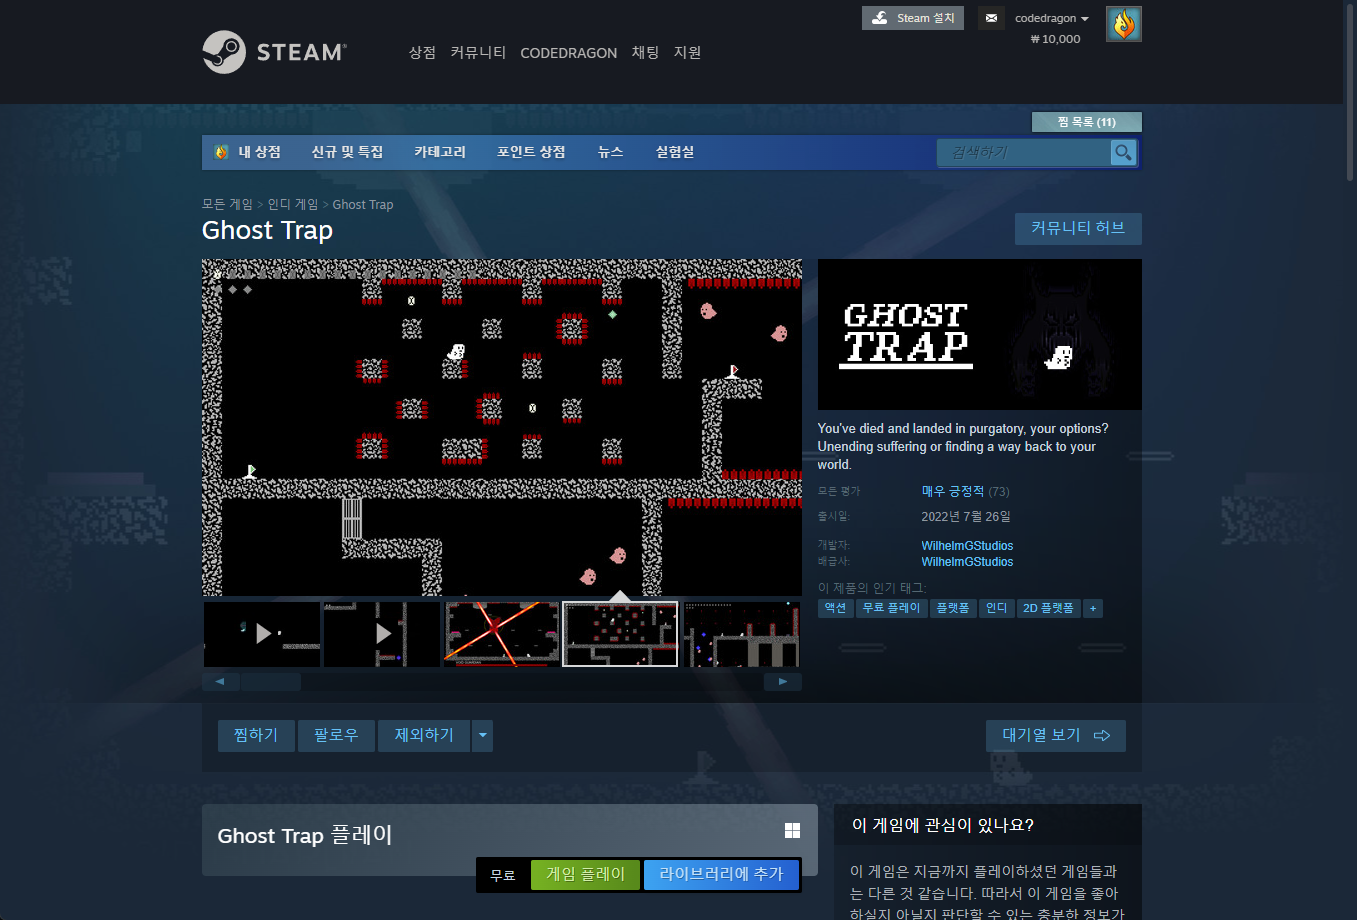
Task: Select the red laser screenshot thumbnail
Action: [x=502, y=634]
